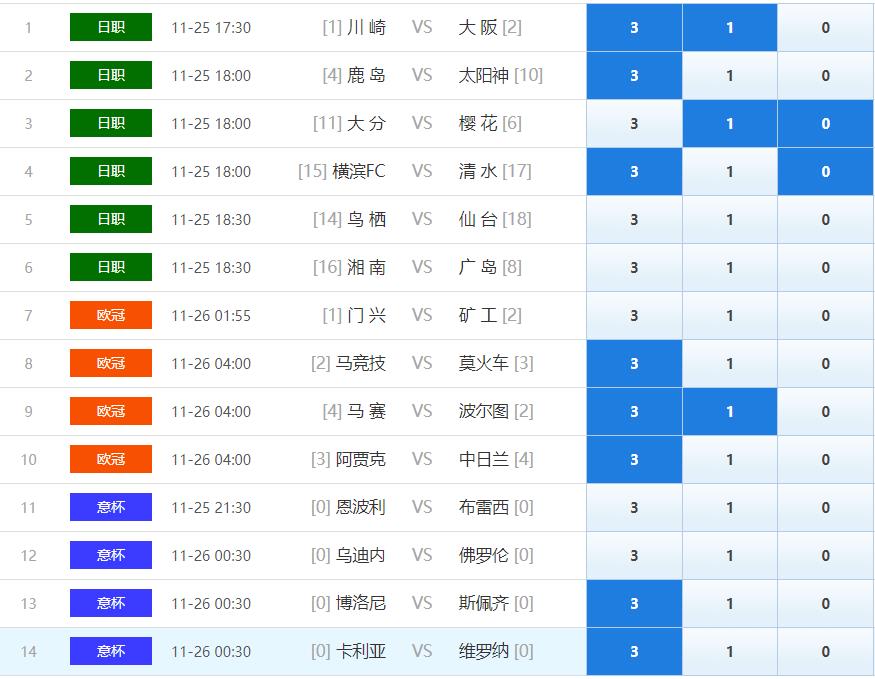Open home team 阿贾克
This screenshot has height=679, width=875.
coord(360,459)
